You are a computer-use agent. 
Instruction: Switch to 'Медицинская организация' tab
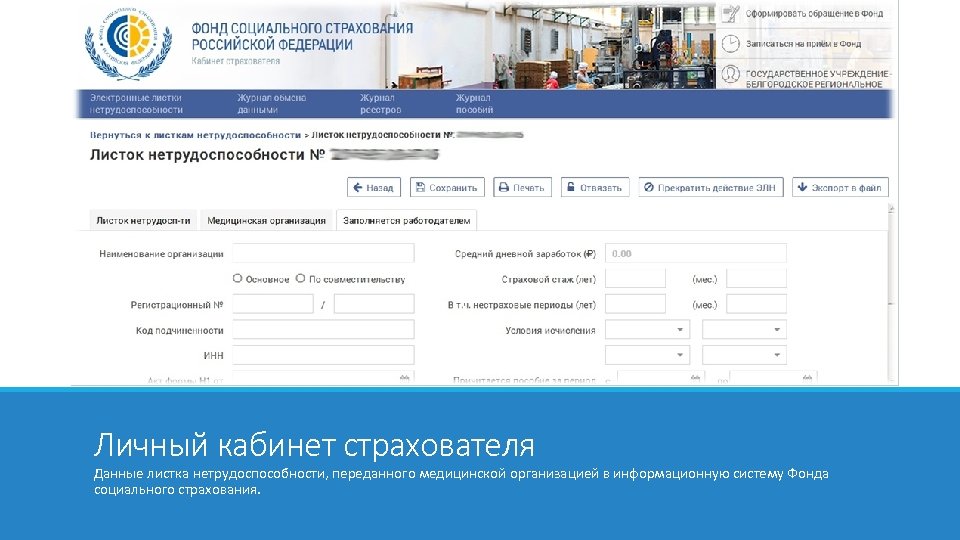(x=266, y=220)
